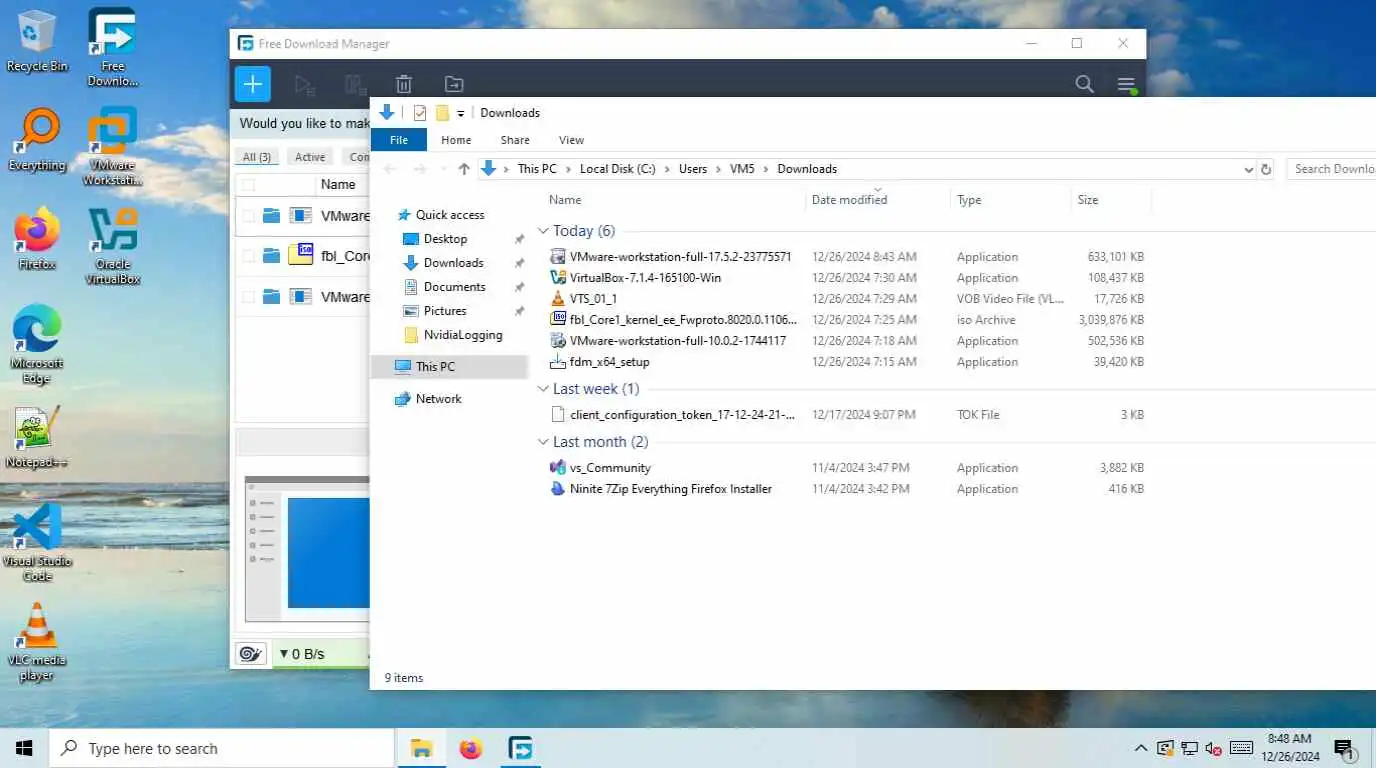Collapse the Today (6) group
This screenshot has height=768, width=1376.
(x=543, y=231)
